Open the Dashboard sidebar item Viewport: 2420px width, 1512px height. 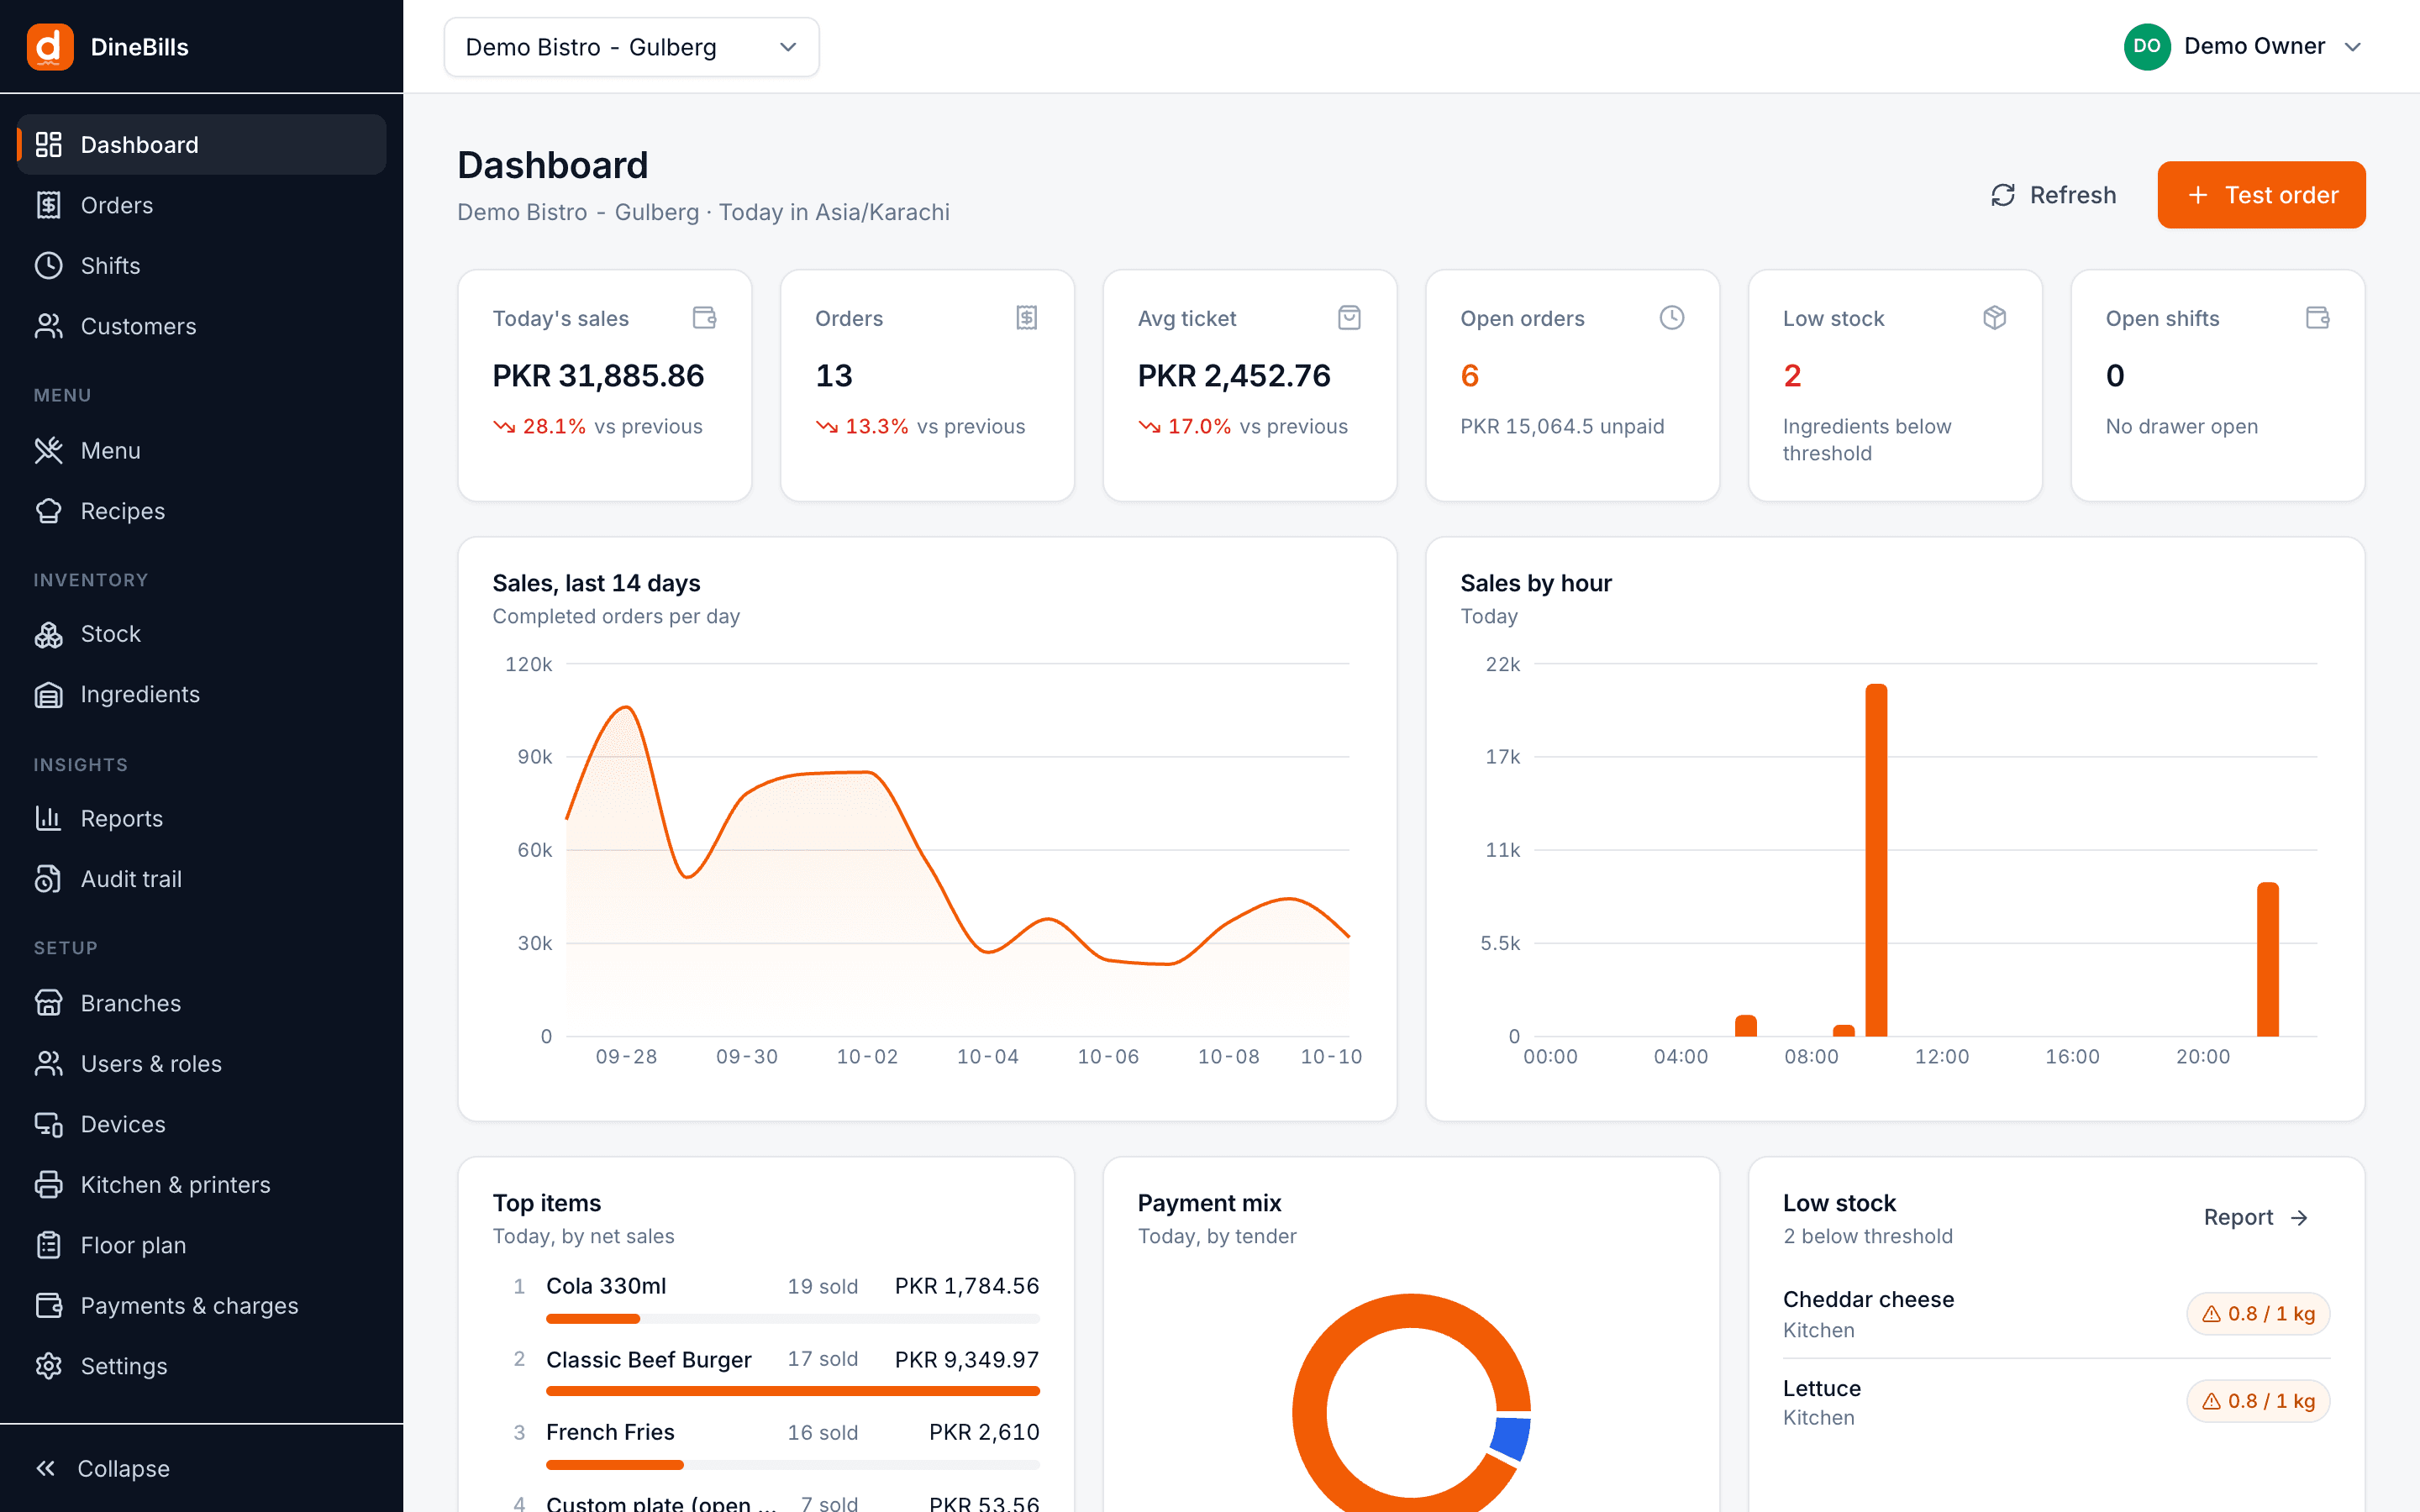pyautogui.click(x=202, y=145)
